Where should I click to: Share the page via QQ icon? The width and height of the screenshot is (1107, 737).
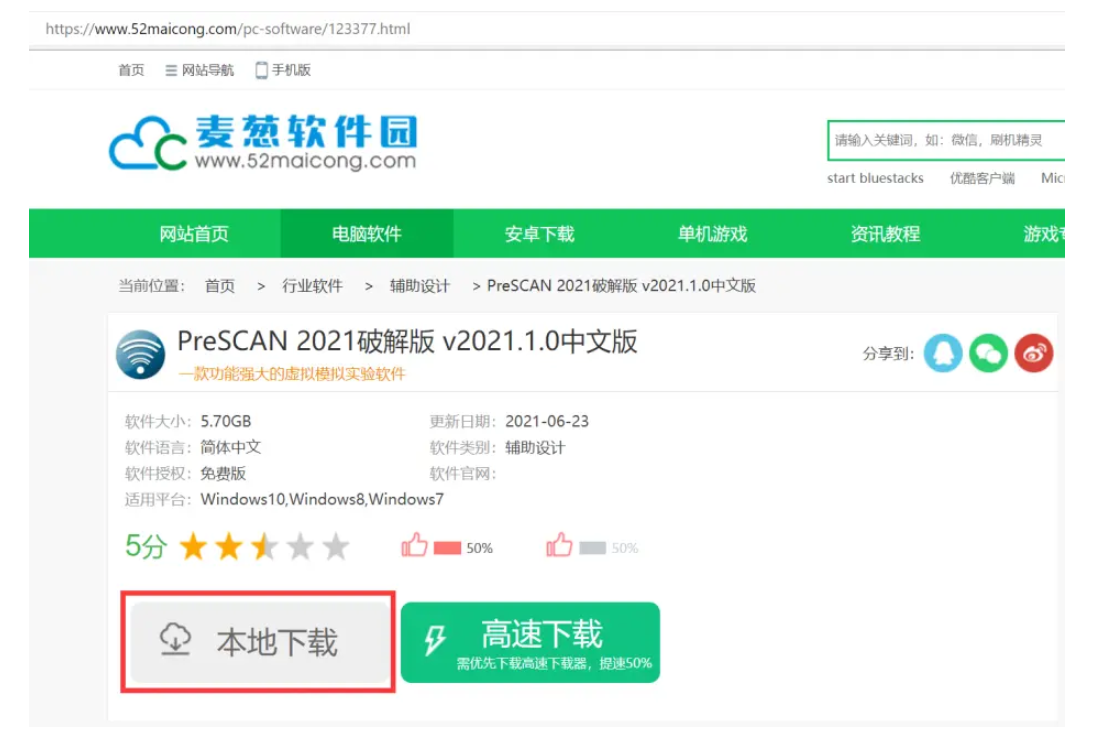click(x=941, y=354)
